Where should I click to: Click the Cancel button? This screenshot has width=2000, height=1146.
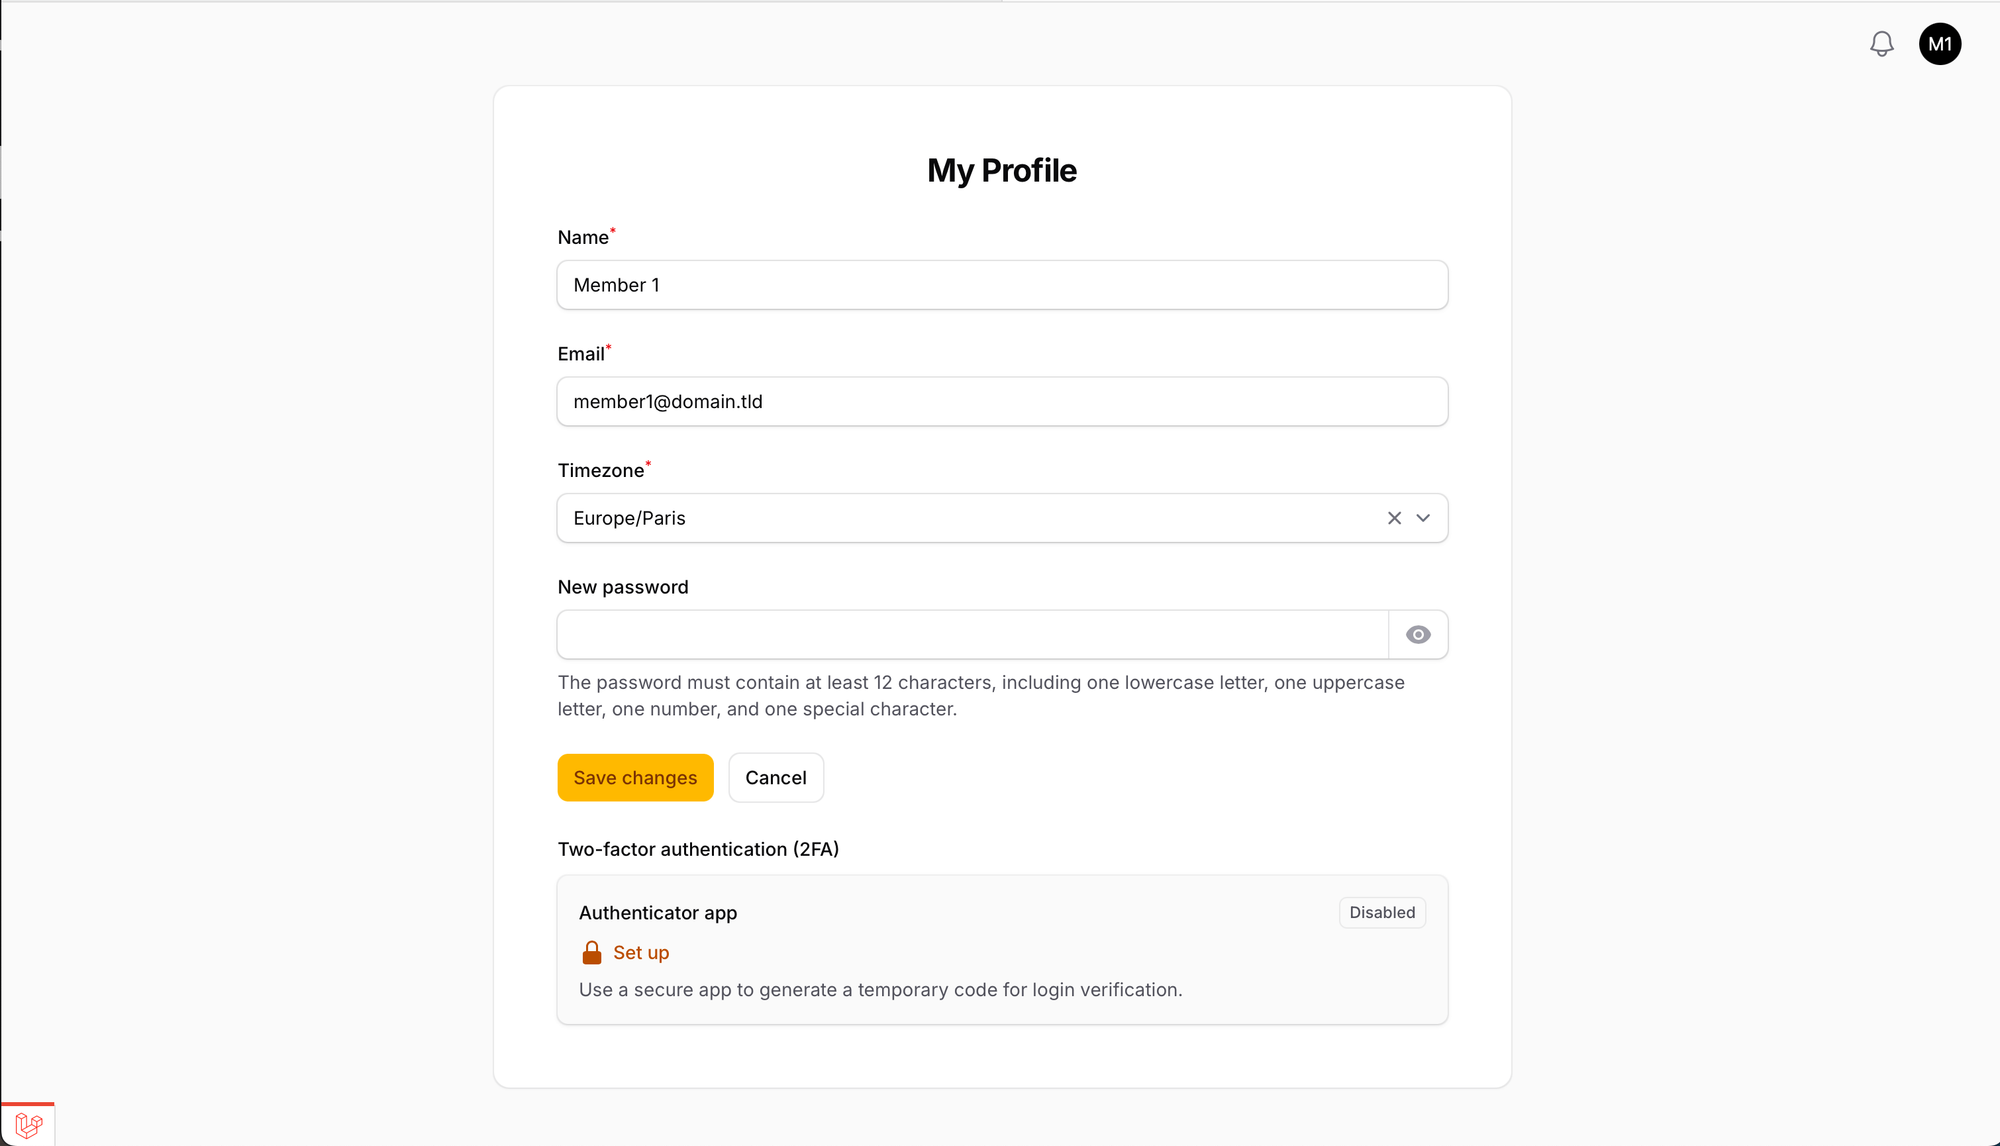pyautogui.click(x=776, y=777)
